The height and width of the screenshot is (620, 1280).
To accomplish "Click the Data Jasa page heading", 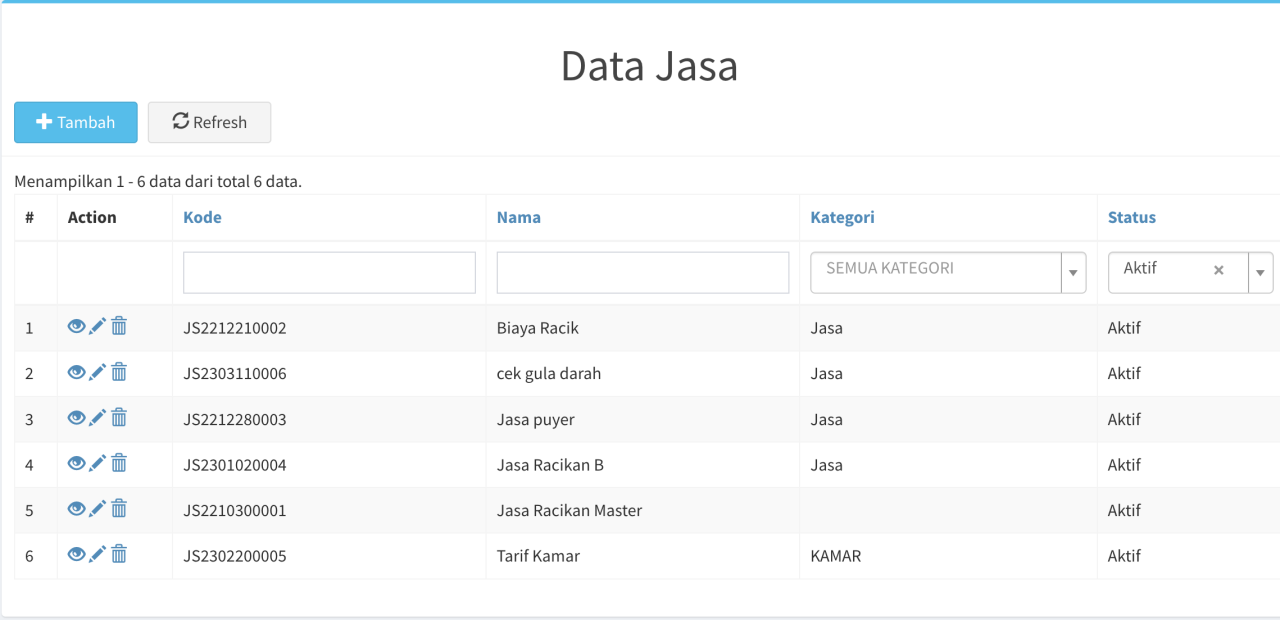I will click(x=649, y=66).
